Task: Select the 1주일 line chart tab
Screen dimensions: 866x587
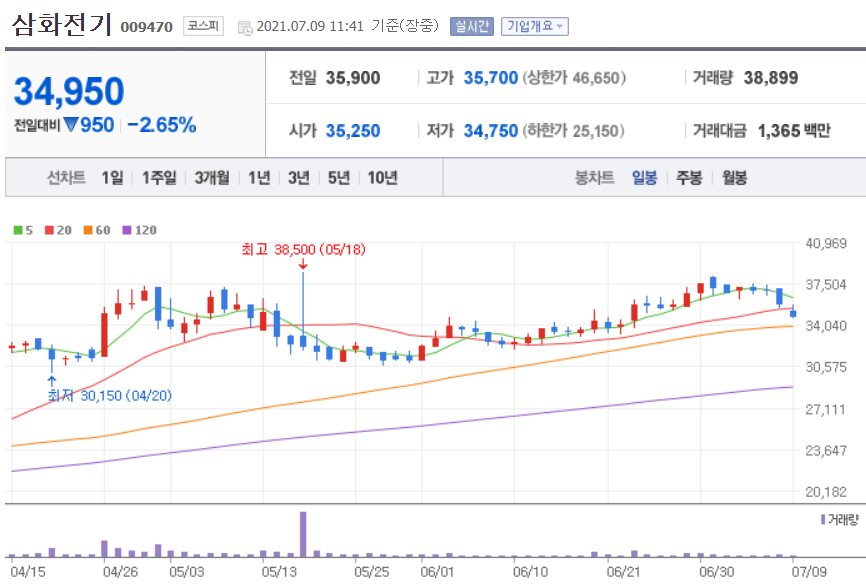Action: pyautogui.click(x=159, y=178)
